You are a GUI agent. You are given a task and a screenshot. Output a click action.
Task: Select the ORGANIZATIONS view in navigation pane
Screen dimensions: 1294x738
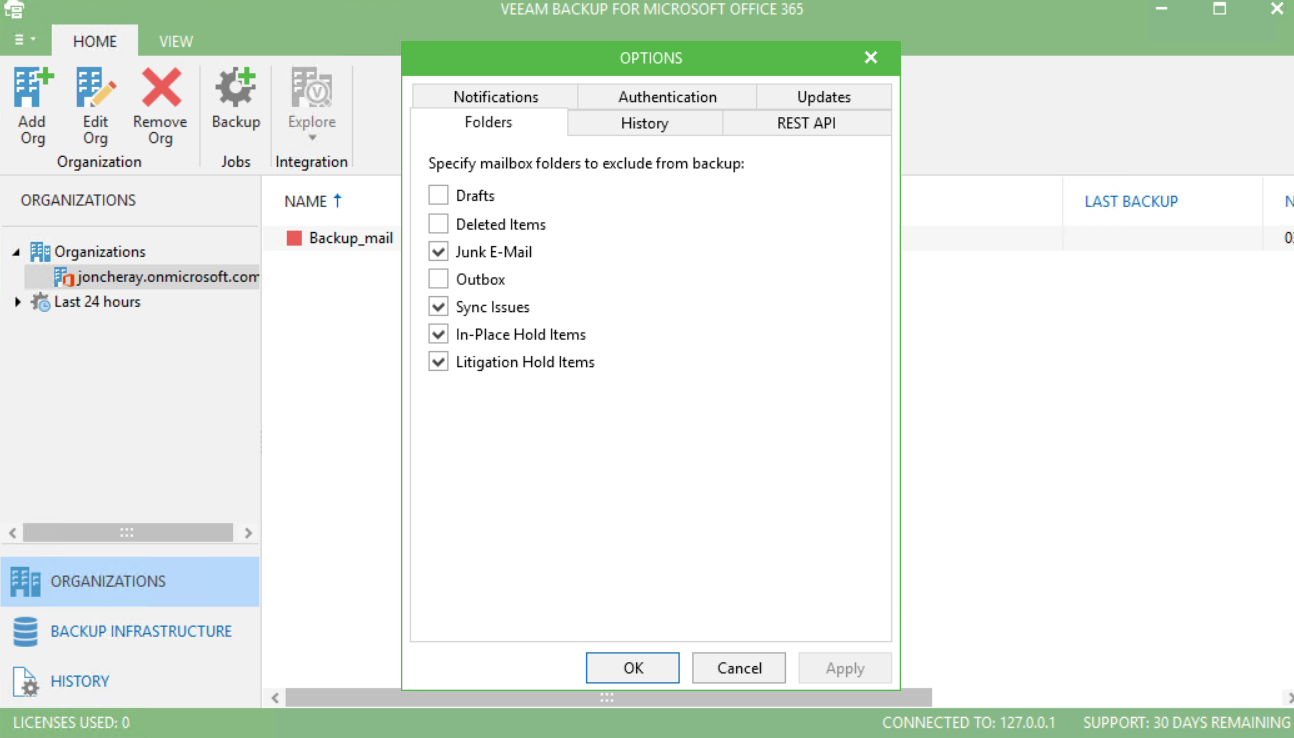(130, 581)
